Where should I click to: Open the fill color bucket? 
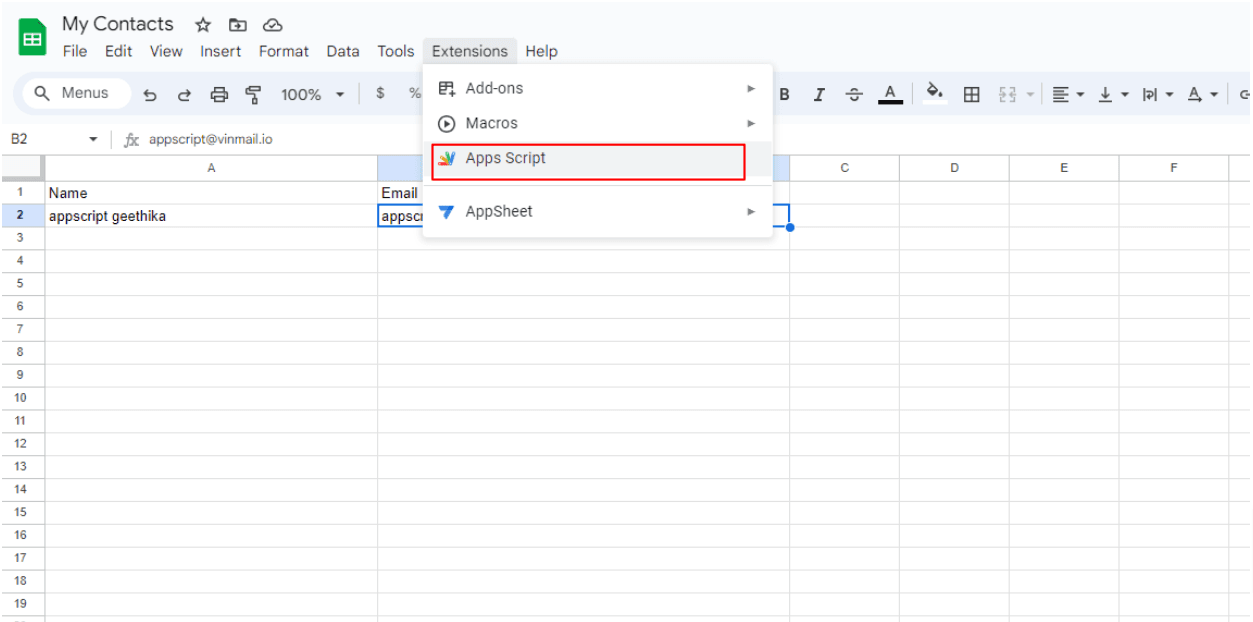935,94
